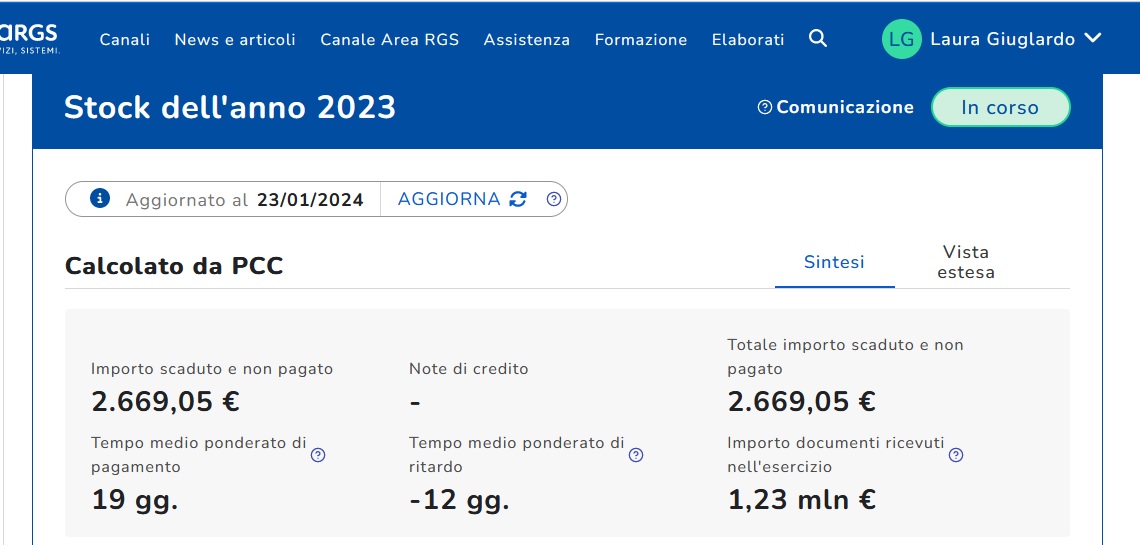This screenshot has height=545, width=1140.
Task: Open the Formazione section
Action: tap(641, 40)
